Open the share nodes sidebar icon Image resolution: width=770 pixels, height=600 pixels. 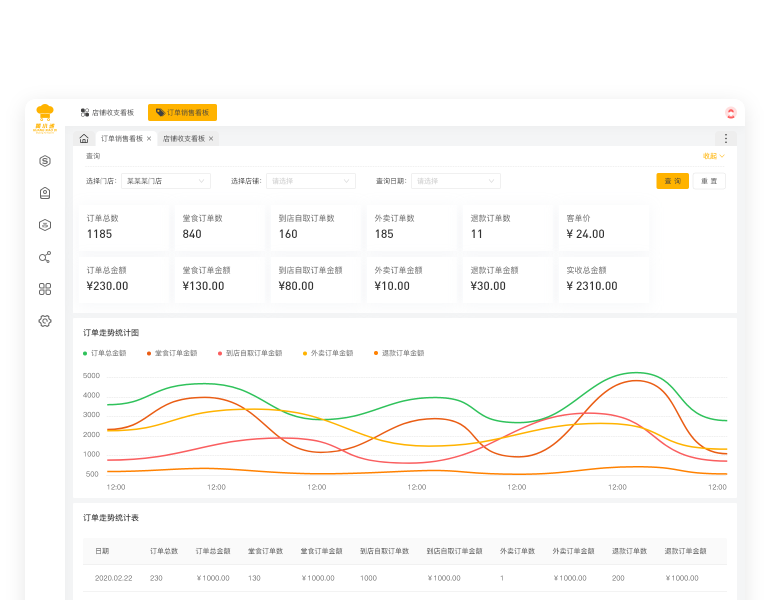pos(45,257)
